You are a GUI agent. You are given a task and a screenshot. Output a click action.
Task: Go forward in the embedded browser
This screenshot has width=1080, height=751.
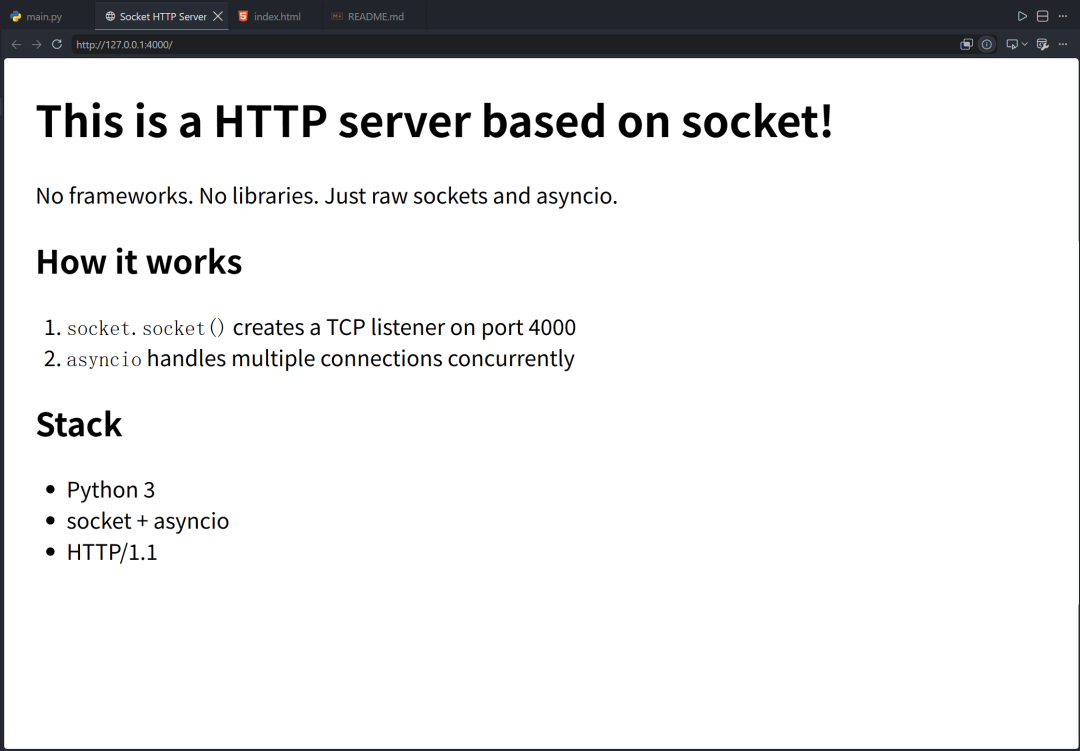(x=37, y=45)
